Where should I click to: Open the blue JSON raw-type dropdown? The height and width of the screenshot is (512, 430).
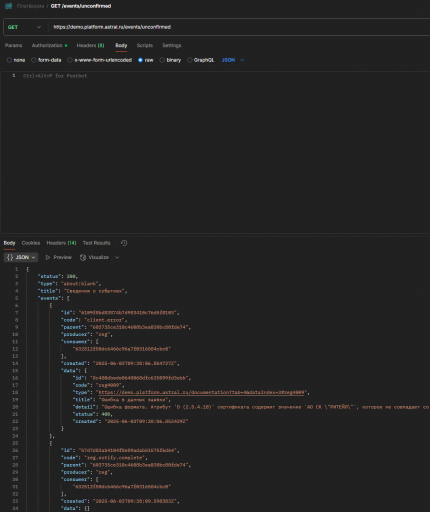coord(233,60)
